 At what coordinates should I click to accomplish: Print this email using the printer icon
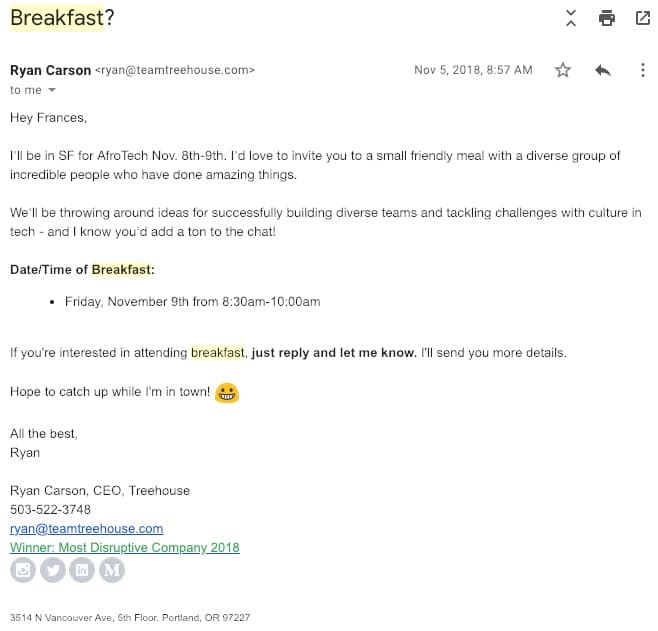(x=606, y=18)
